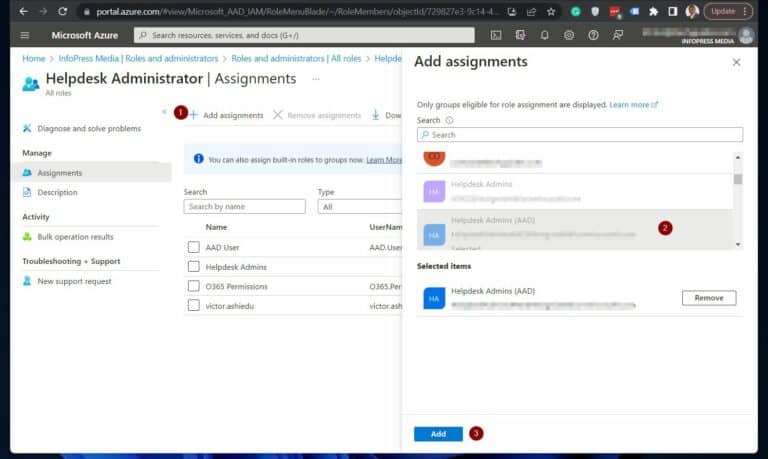Click the Microsoft Azure logo text

point(84,35)
